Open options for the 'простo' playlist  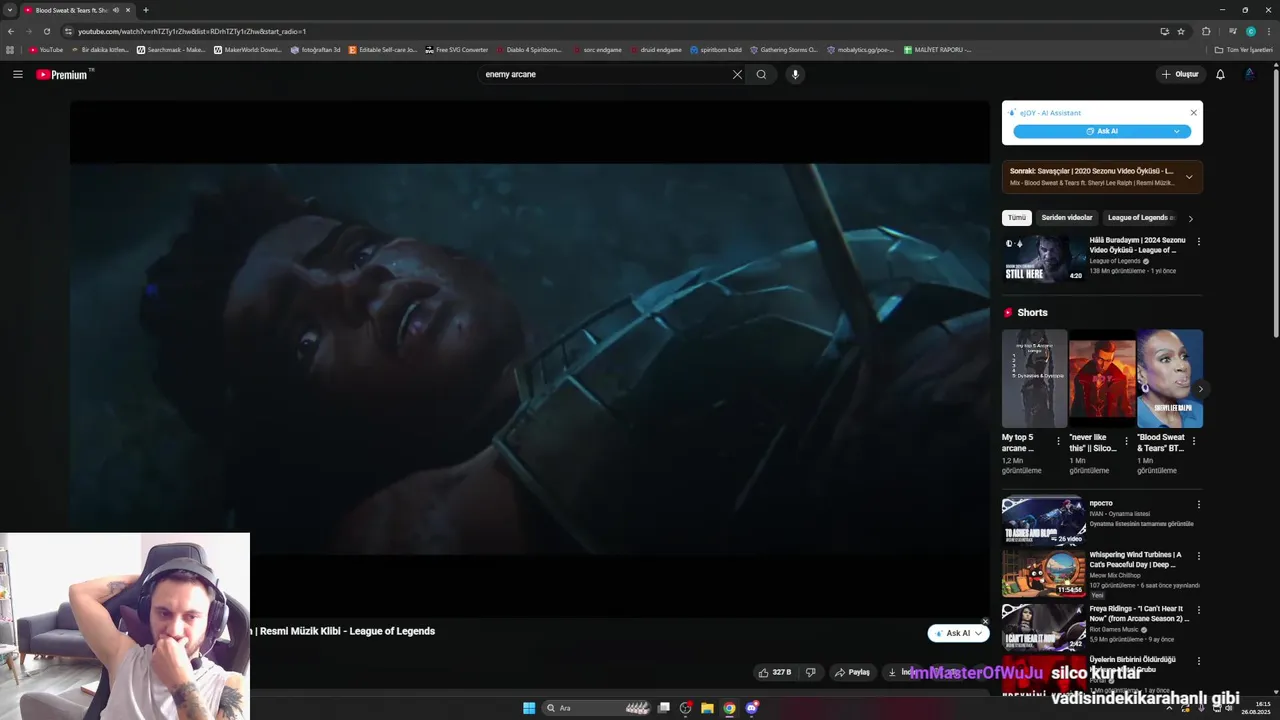[1199, 504]
